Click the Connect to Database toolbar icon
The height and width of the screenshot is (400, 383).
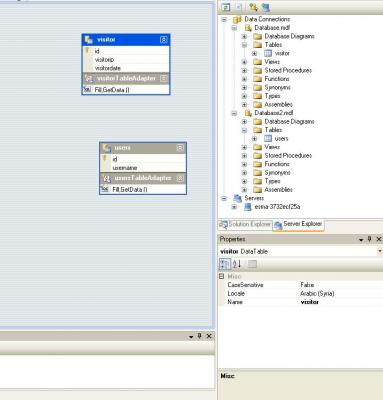point(253,7)
